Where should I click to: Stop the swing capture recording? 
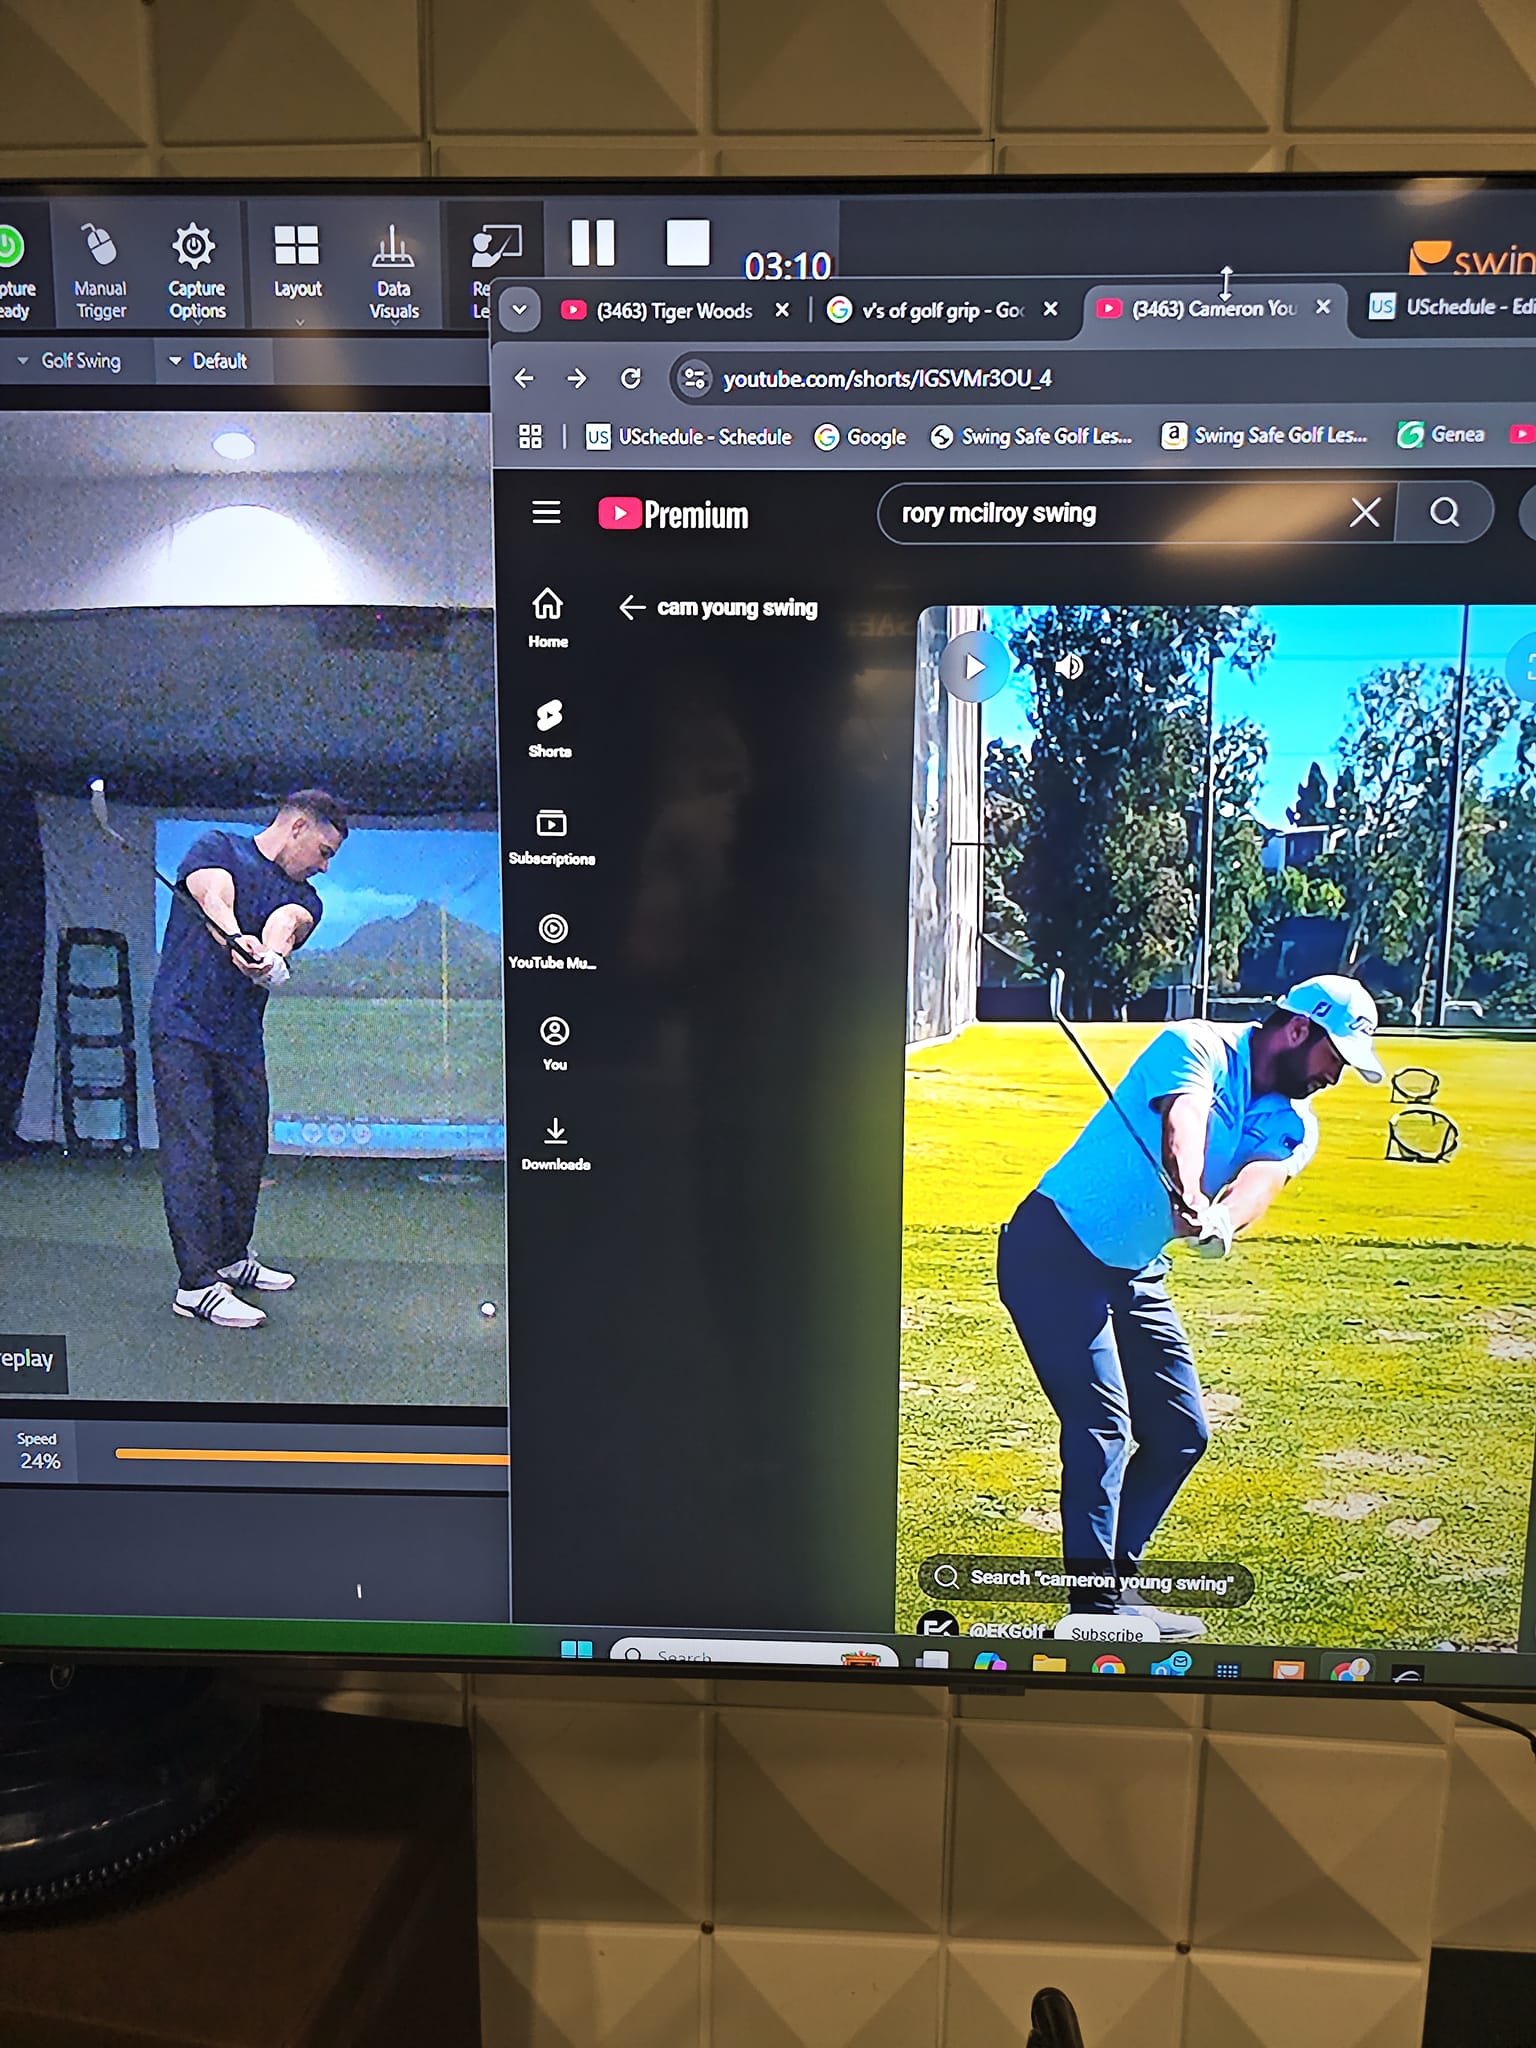click(x=688, y=242)
